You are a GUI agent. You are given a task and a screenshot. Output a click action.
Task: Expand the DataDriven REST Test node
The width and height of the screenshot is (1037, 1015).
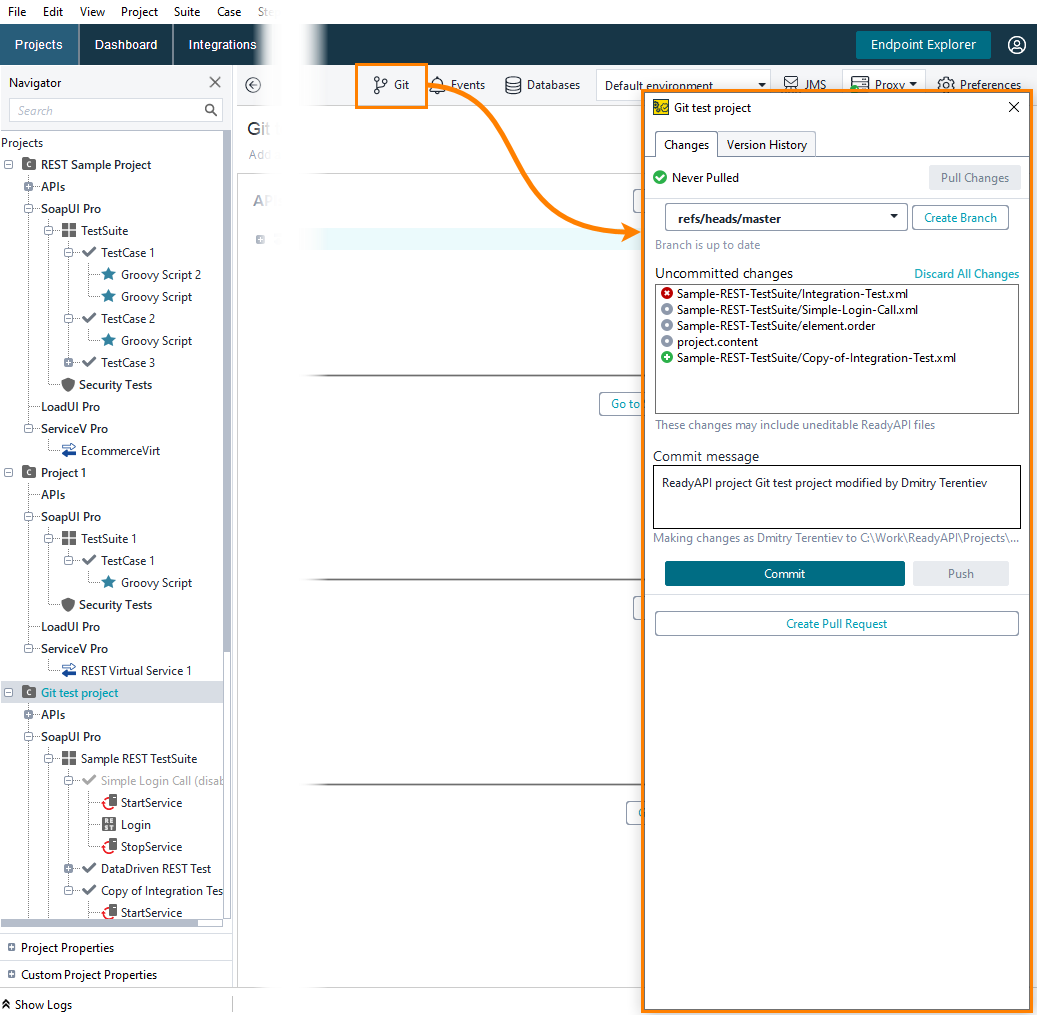point(68,868)
